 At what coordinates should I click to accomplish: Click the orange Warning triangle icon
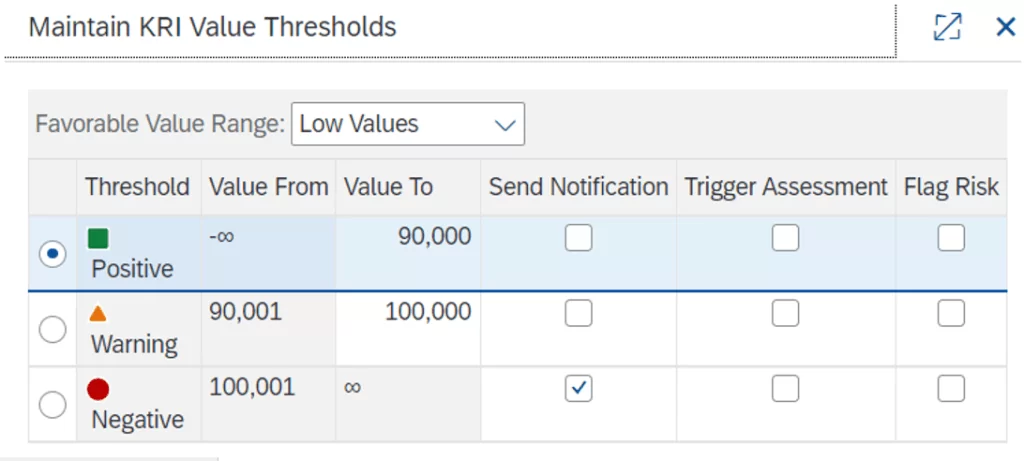[x=98, y=314]
